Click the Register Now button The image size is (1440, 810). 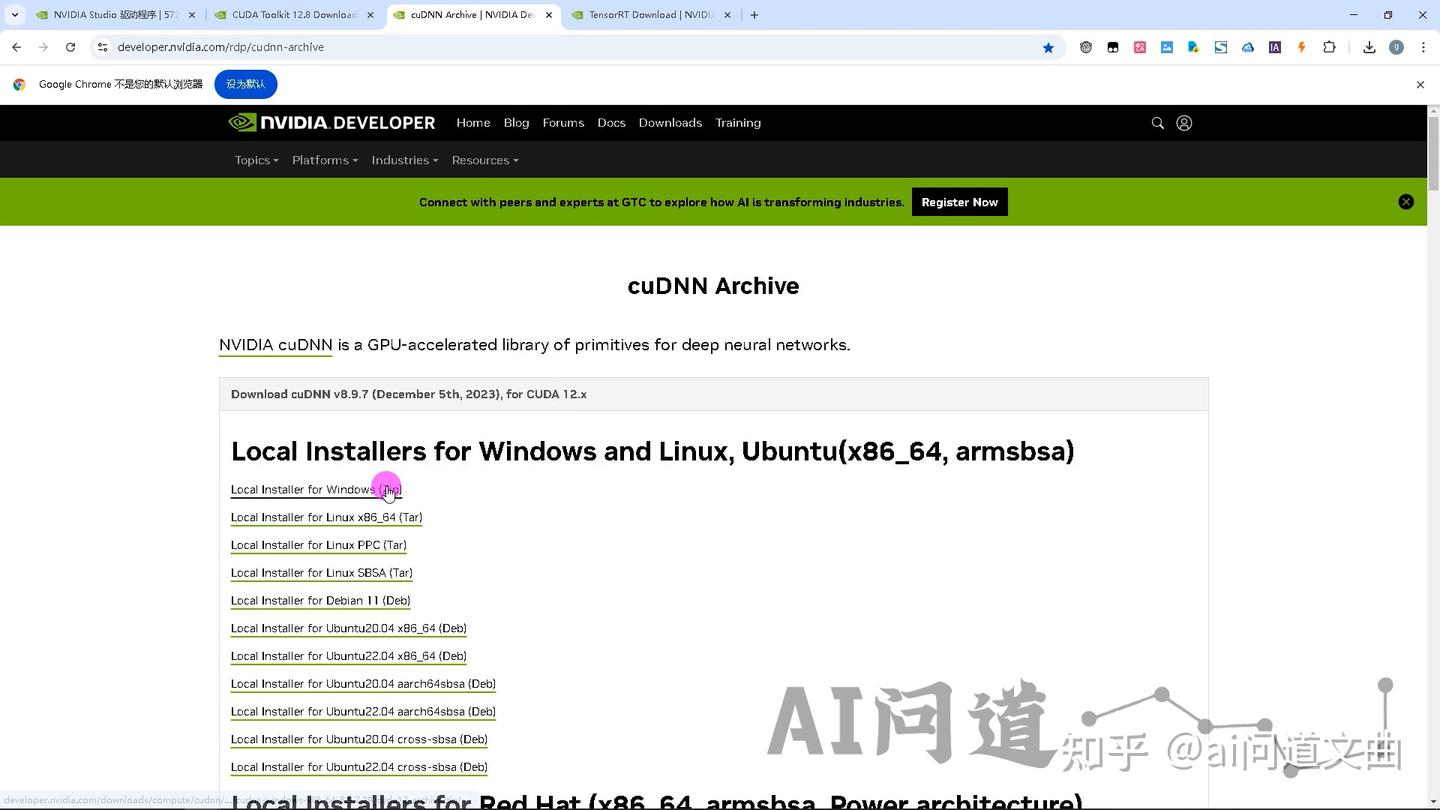(x=958, y=202)
